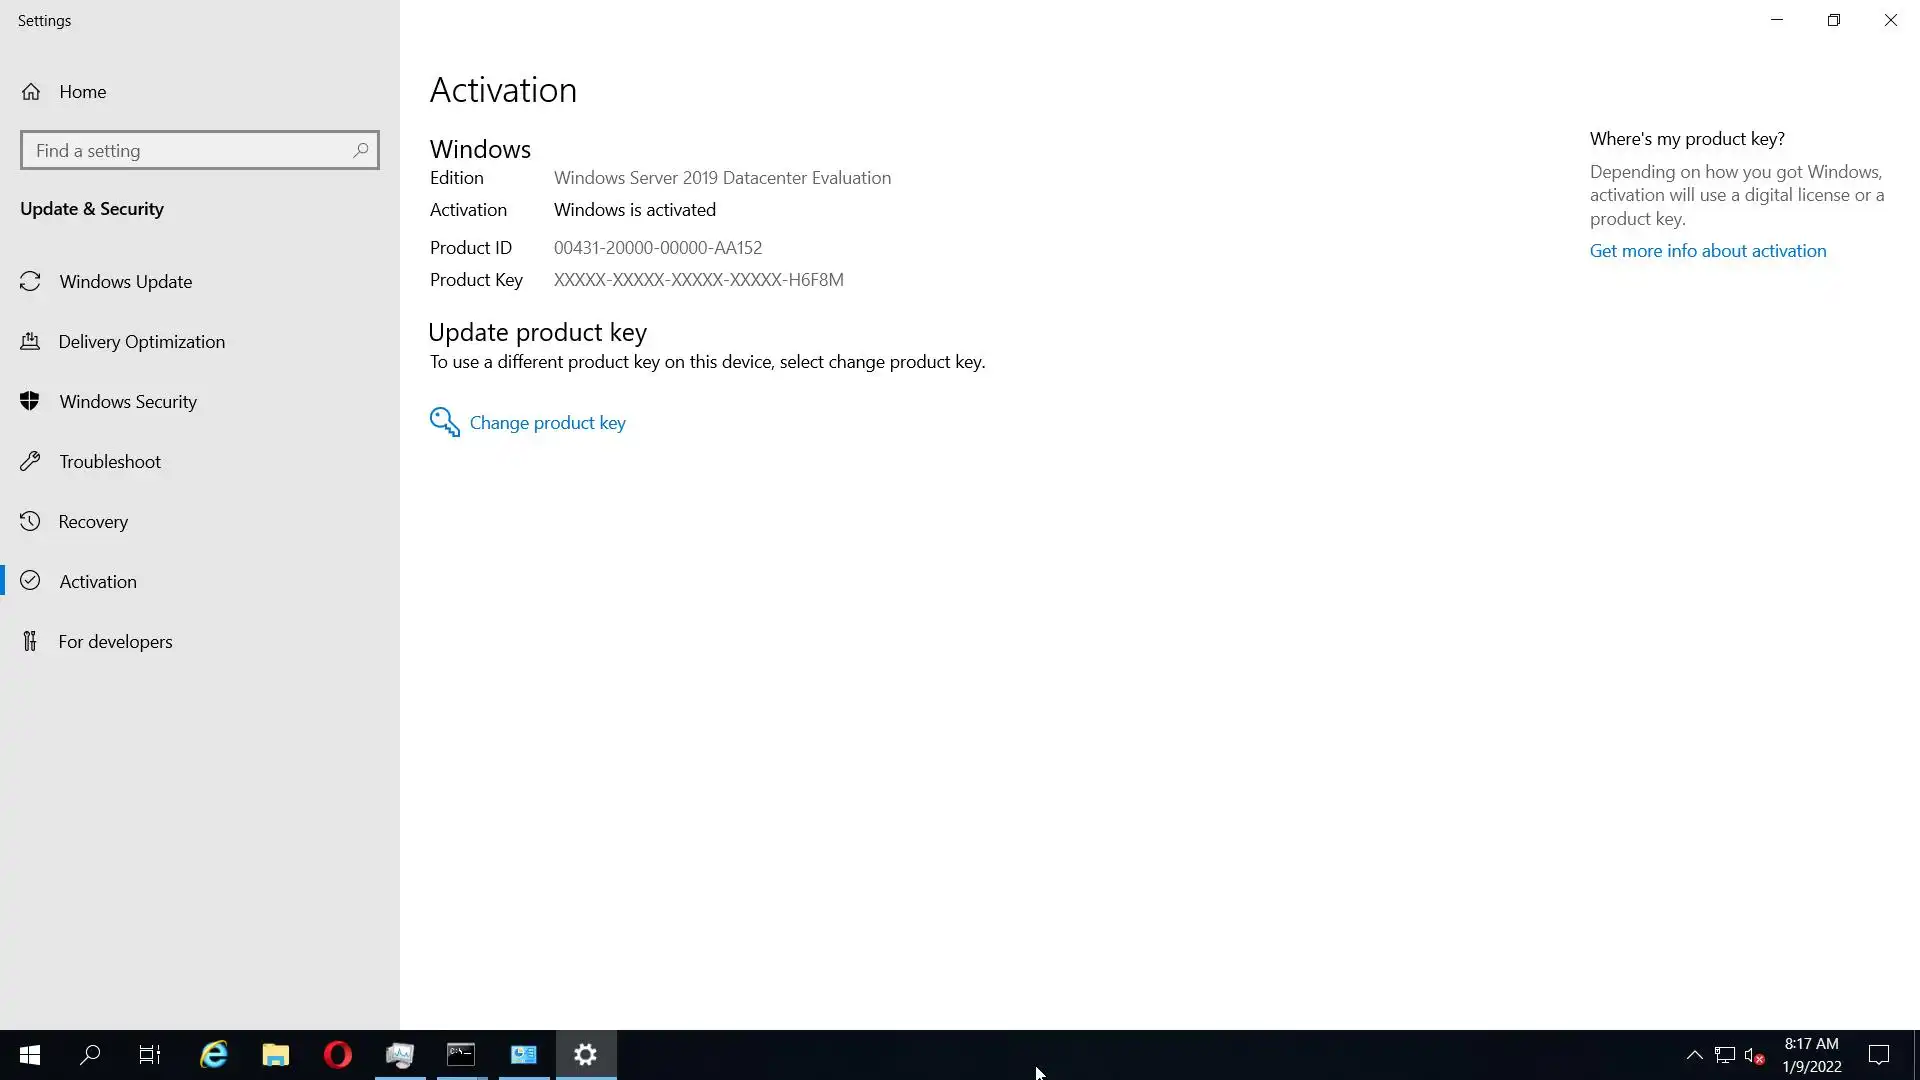Launch Opera browser from taskbar
The width and height of the screenshot is (1920, 1080).
[x=338, y=1055]
